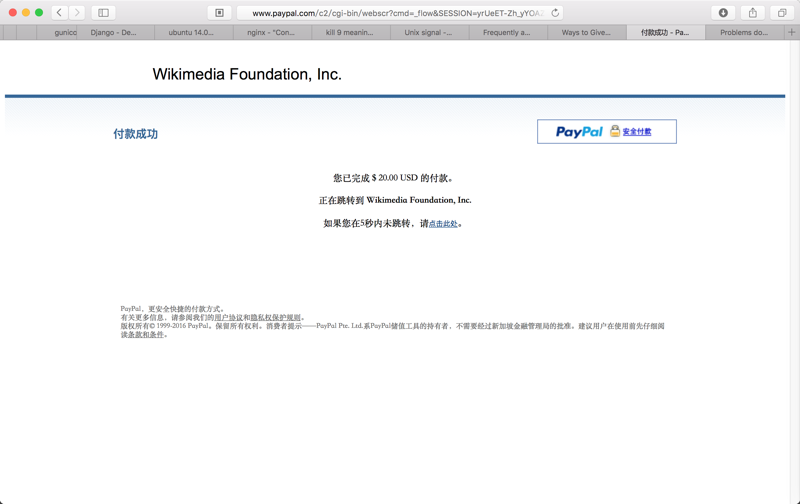Click the www.paypal.com address bar
This screenshot has width=800, height=504.
399,13
